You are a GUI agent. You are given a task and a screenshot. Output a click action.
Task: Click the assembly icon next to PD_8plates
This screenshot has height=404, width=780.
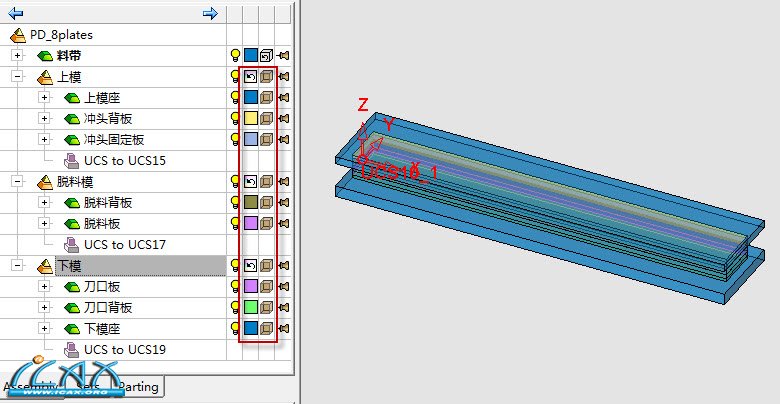(17, 35)
